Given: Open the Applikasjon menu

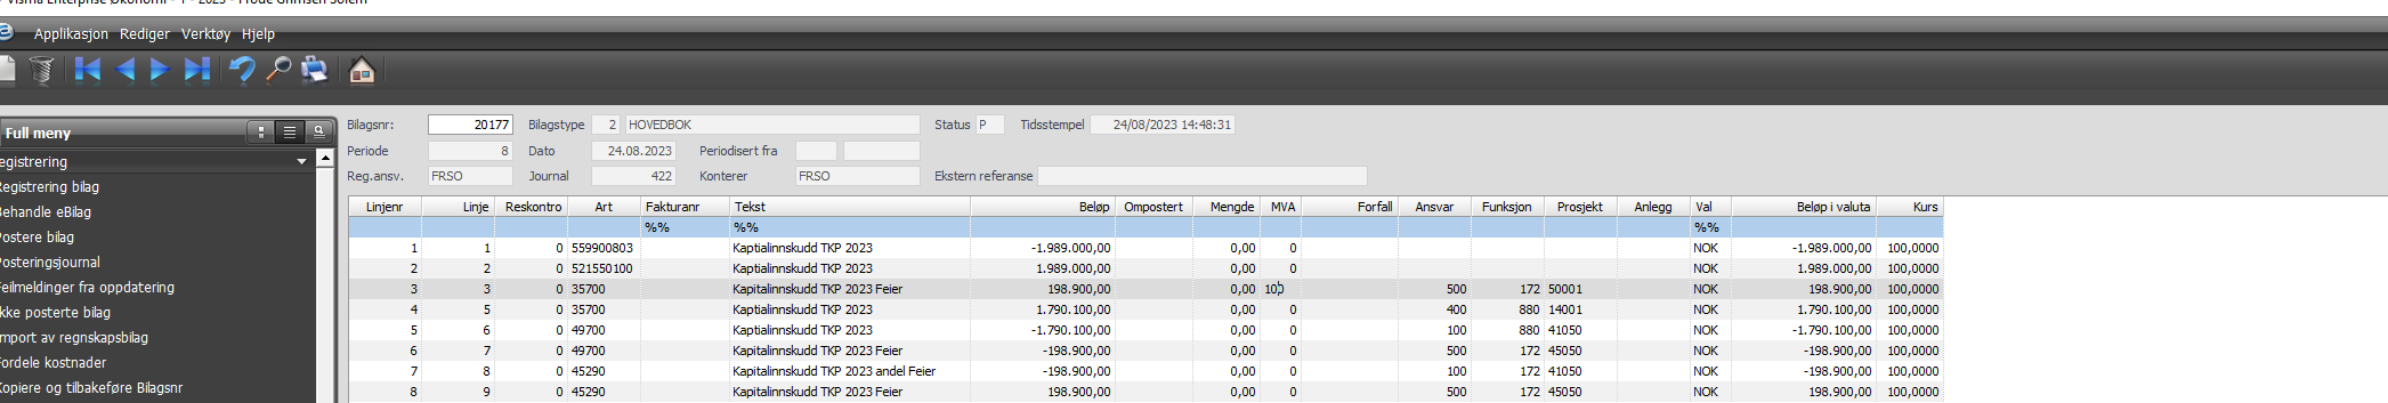Looking at the screenshot, I should [70, 34].
